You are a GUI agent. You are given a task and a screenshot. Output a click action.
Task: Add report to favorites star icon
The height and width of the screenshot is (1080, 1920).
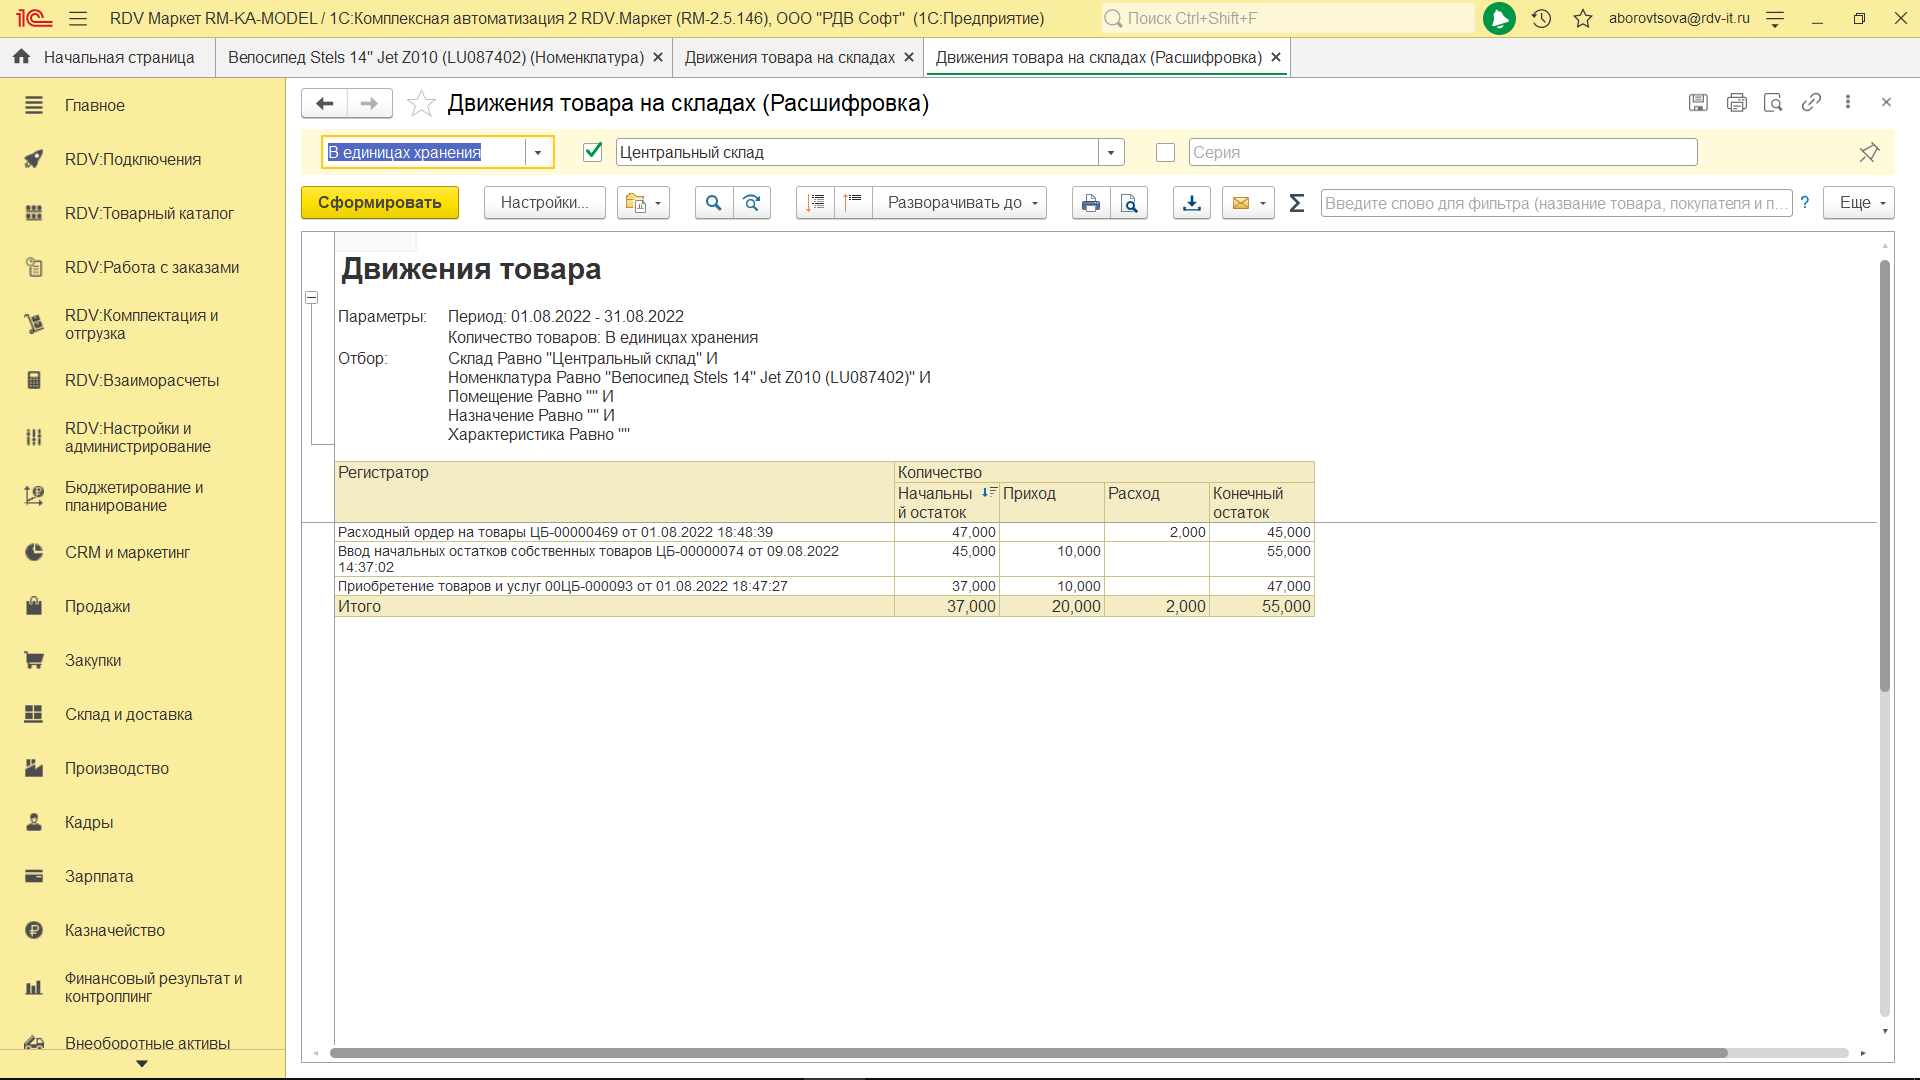pos(421,103)
